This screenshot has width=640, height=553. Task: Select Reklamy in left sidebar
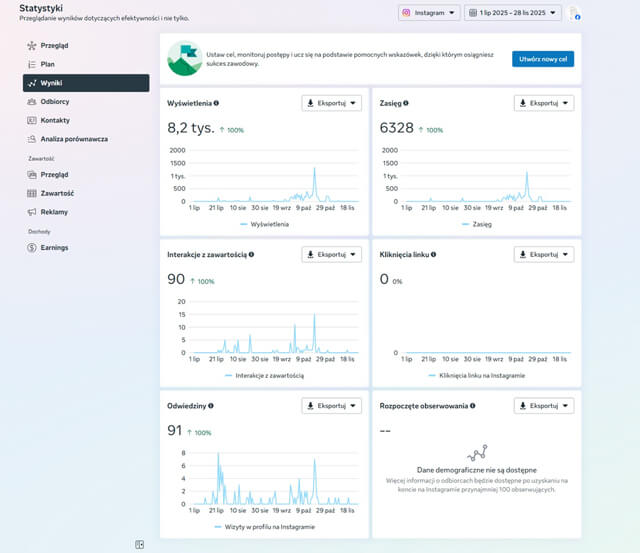coord(55,212)
